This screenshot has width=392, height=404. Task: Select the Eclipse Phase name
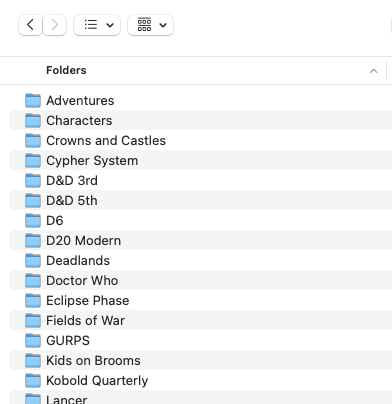click(87, 301)
